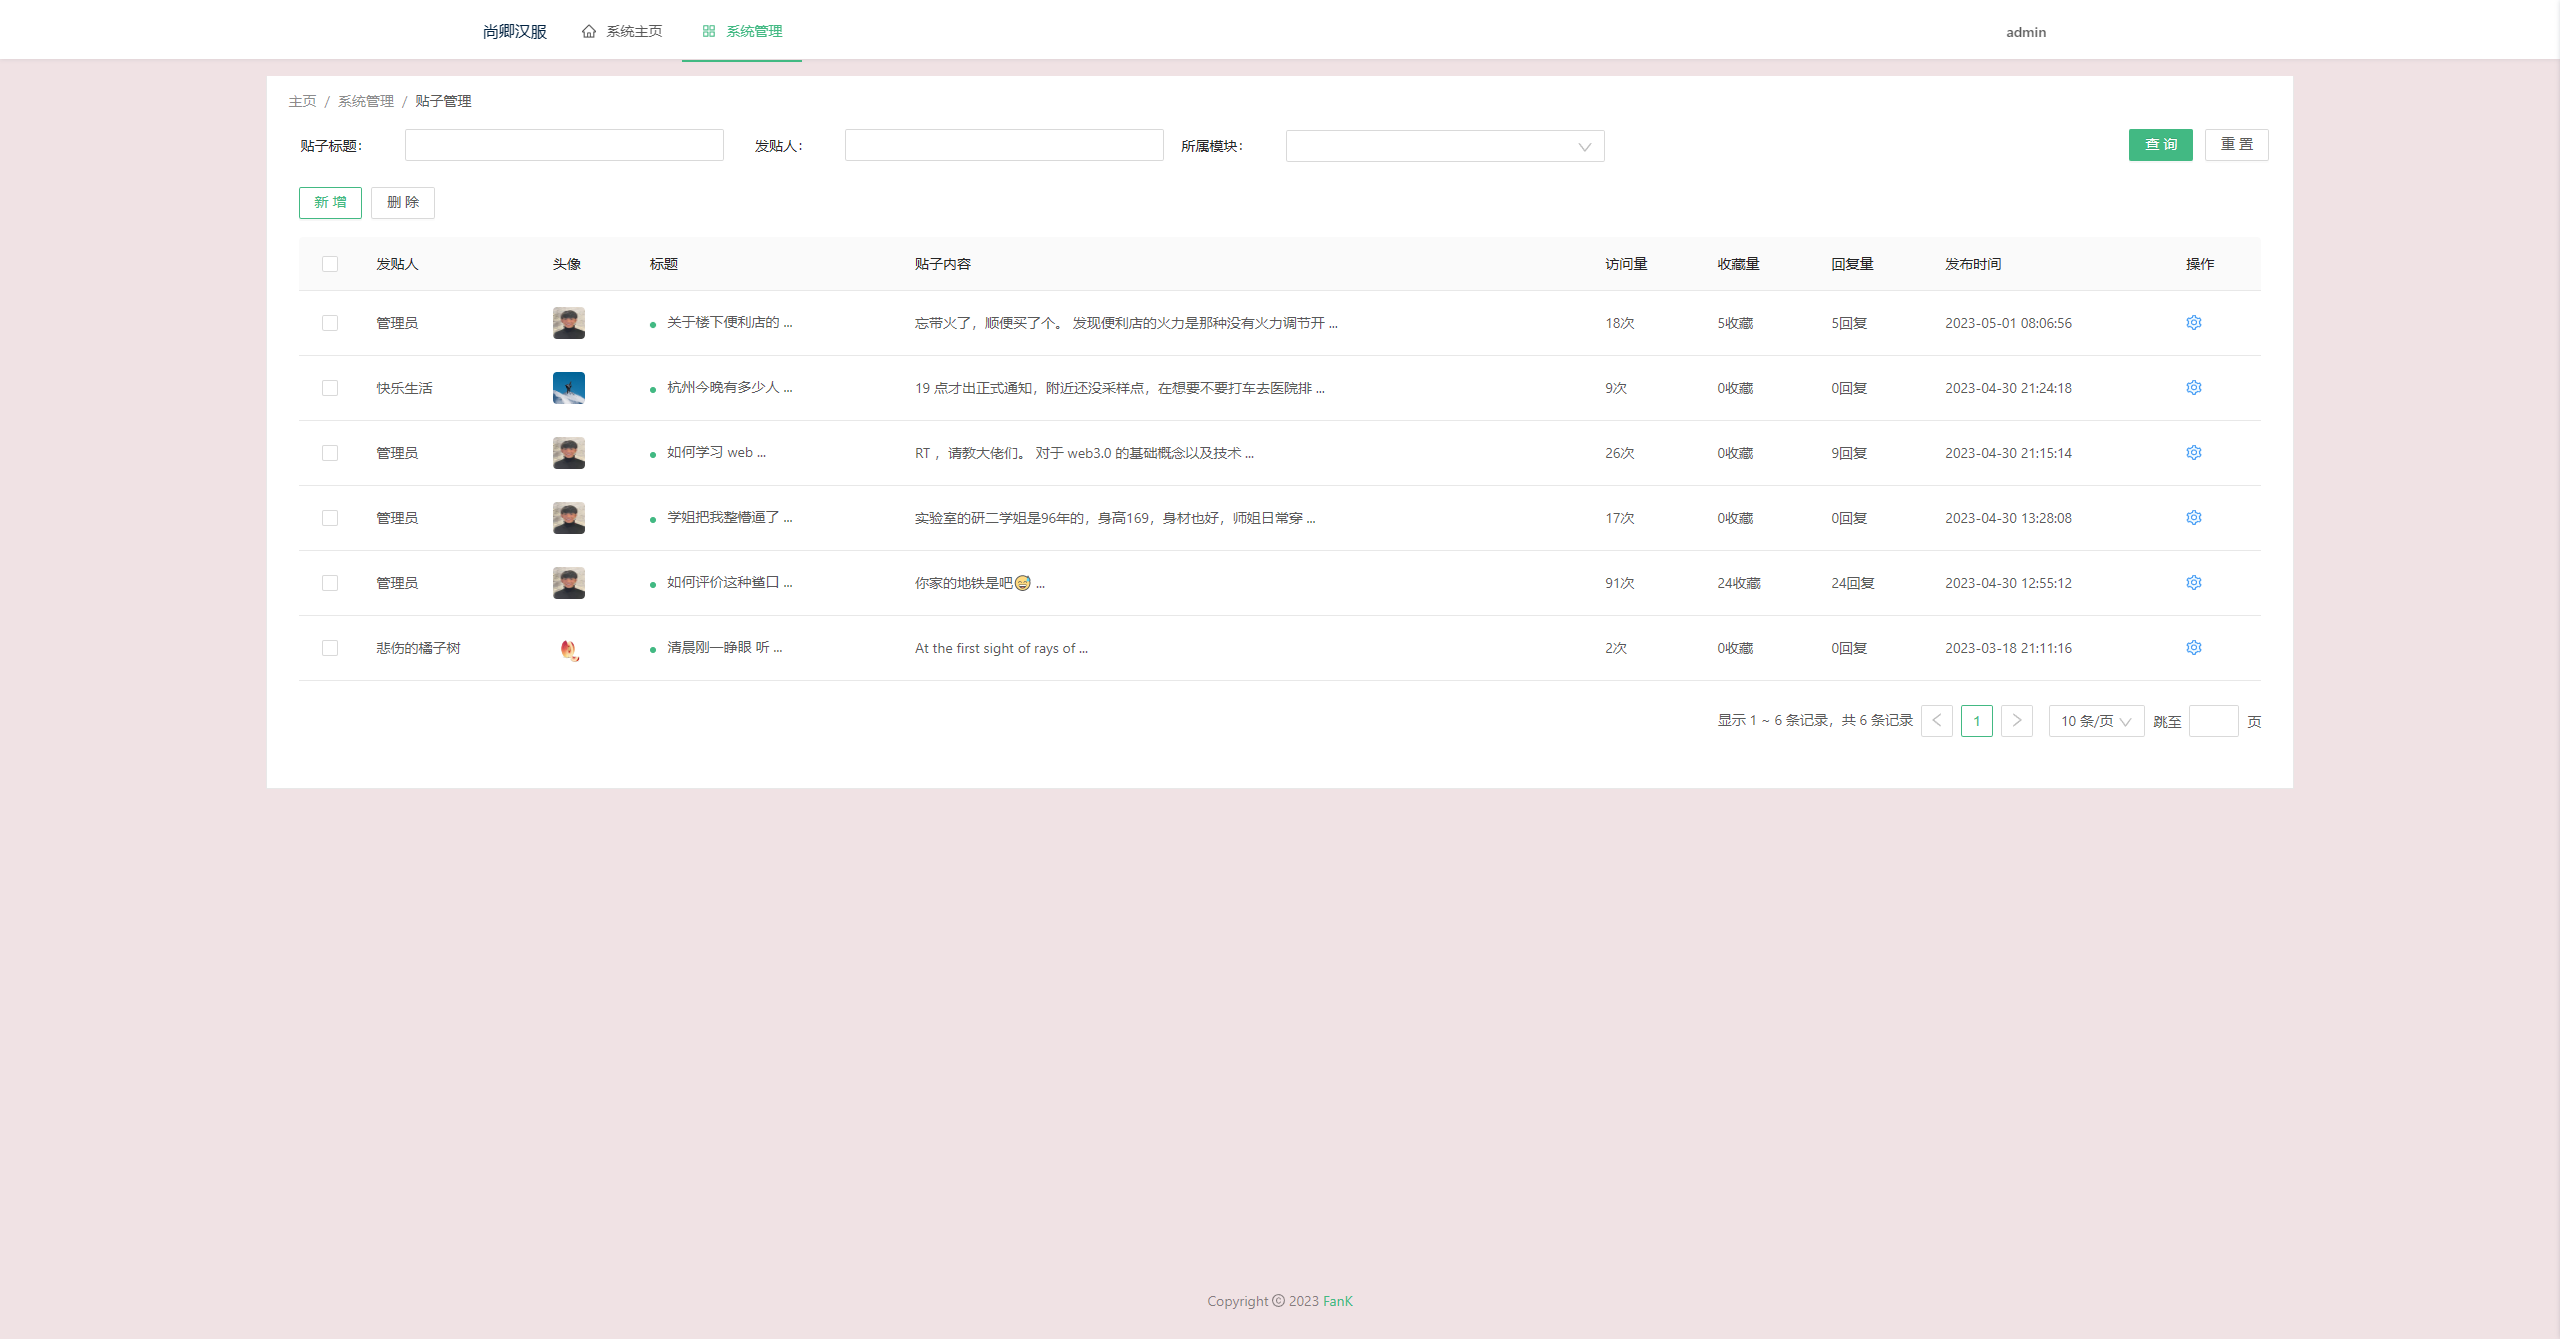Screen dimensions: 2560x1339
Task: Click the next page arrow in pagination
Action: 2017,720
